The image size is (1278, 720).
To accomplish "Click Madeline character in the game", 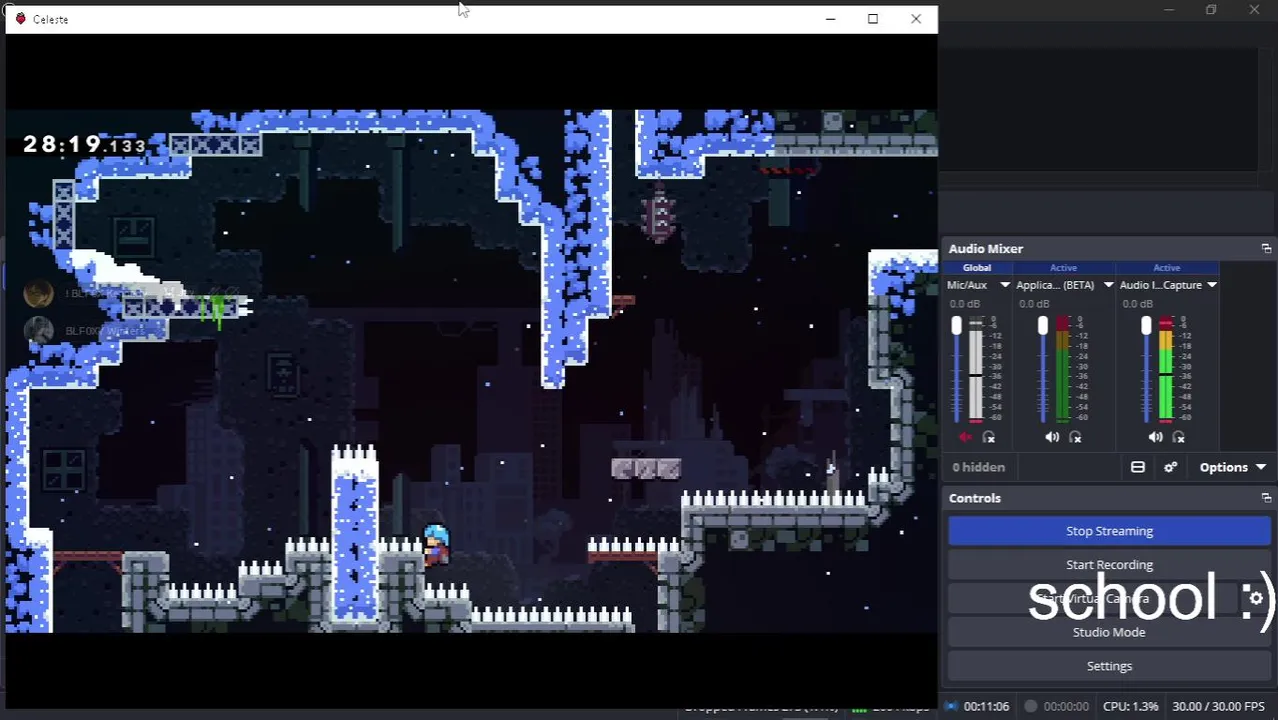I will [x=436, y=545].
